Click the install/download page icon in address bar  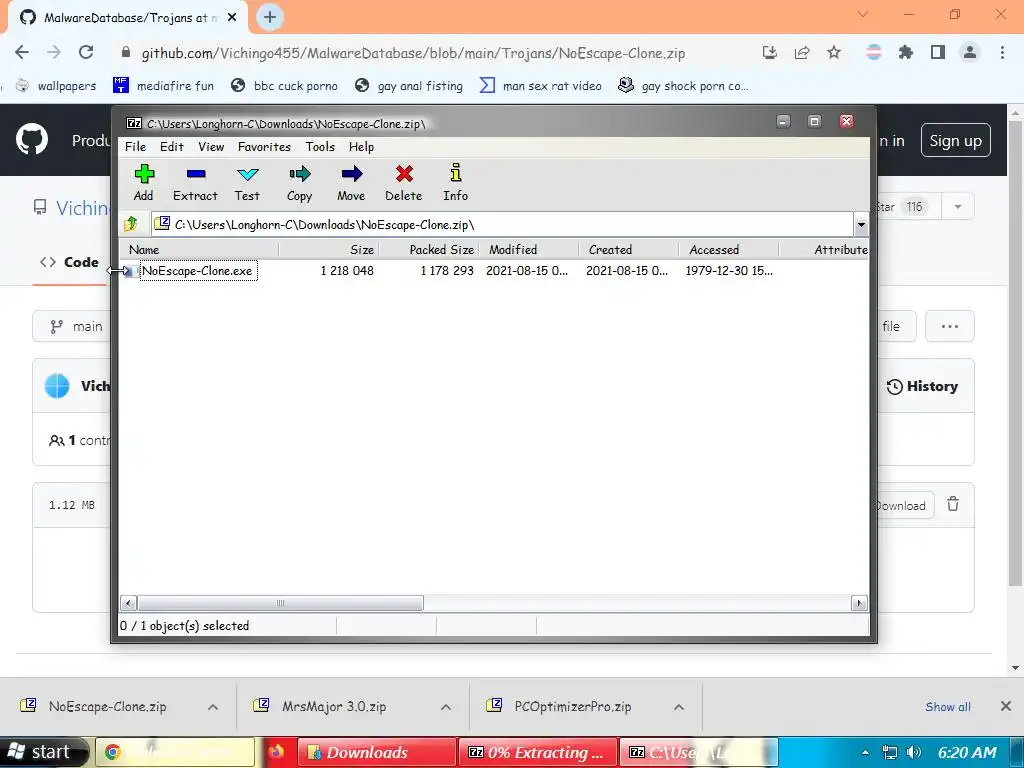pyautogui.click(x=770, y=52)
